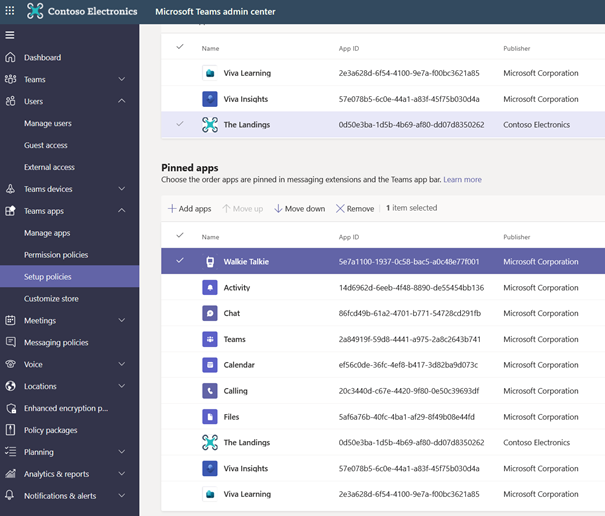Click the Move down button
Viewport: 605px width, 516px height.
tap(300, 209)
